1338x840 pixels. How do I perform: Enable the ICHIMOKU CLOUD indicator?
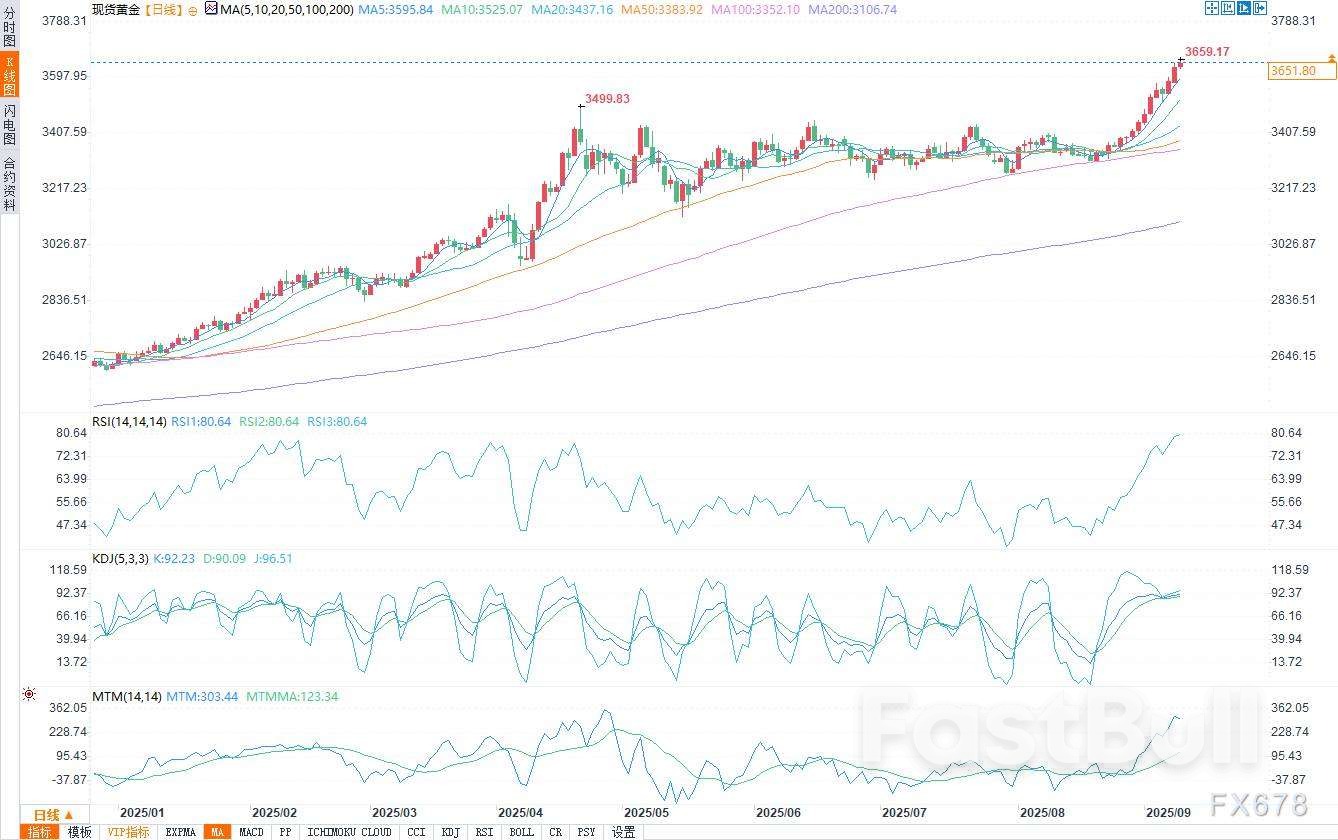click(x=349, y=832)
